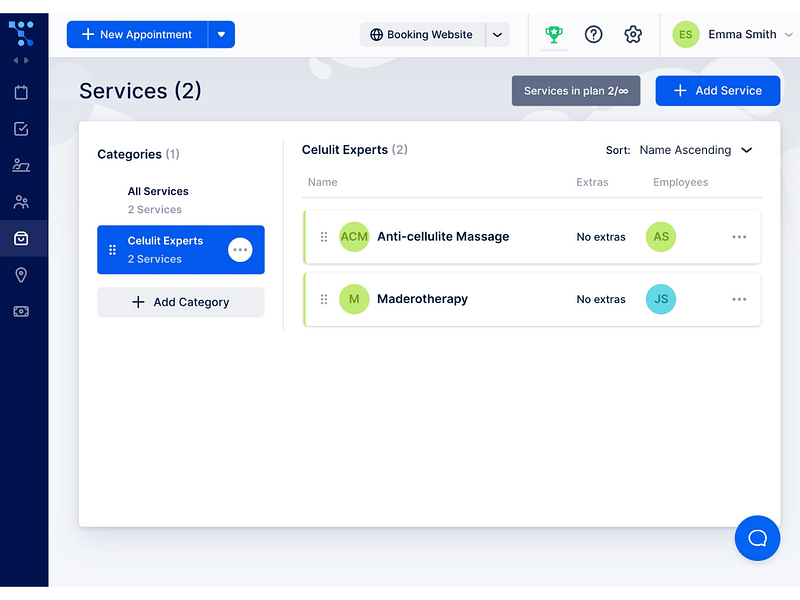The width and height of the screenshot is (800, 600).
Task: Click the Add Service button
Action: [717, 91]
